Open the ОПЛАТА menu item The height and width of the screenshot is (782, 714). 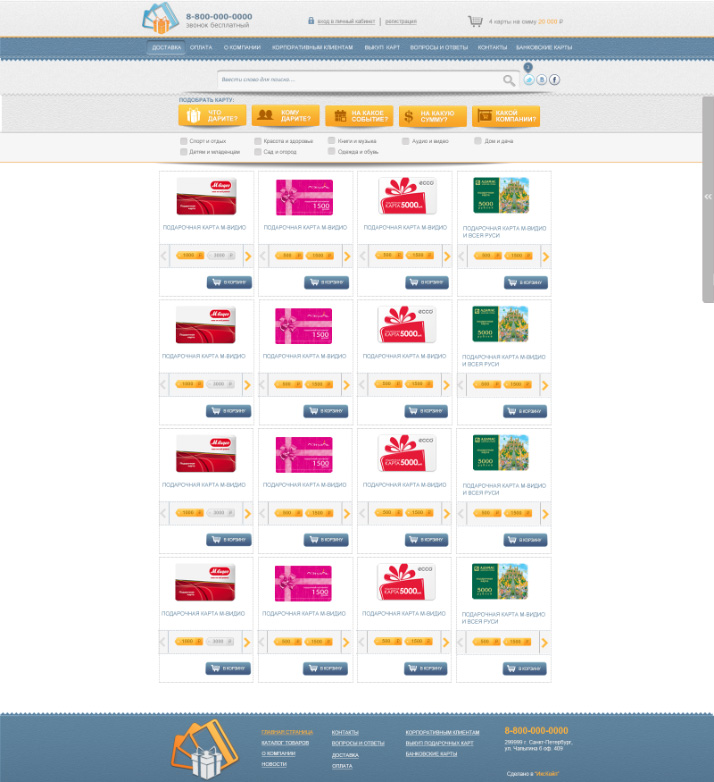(x=201, y=47)
